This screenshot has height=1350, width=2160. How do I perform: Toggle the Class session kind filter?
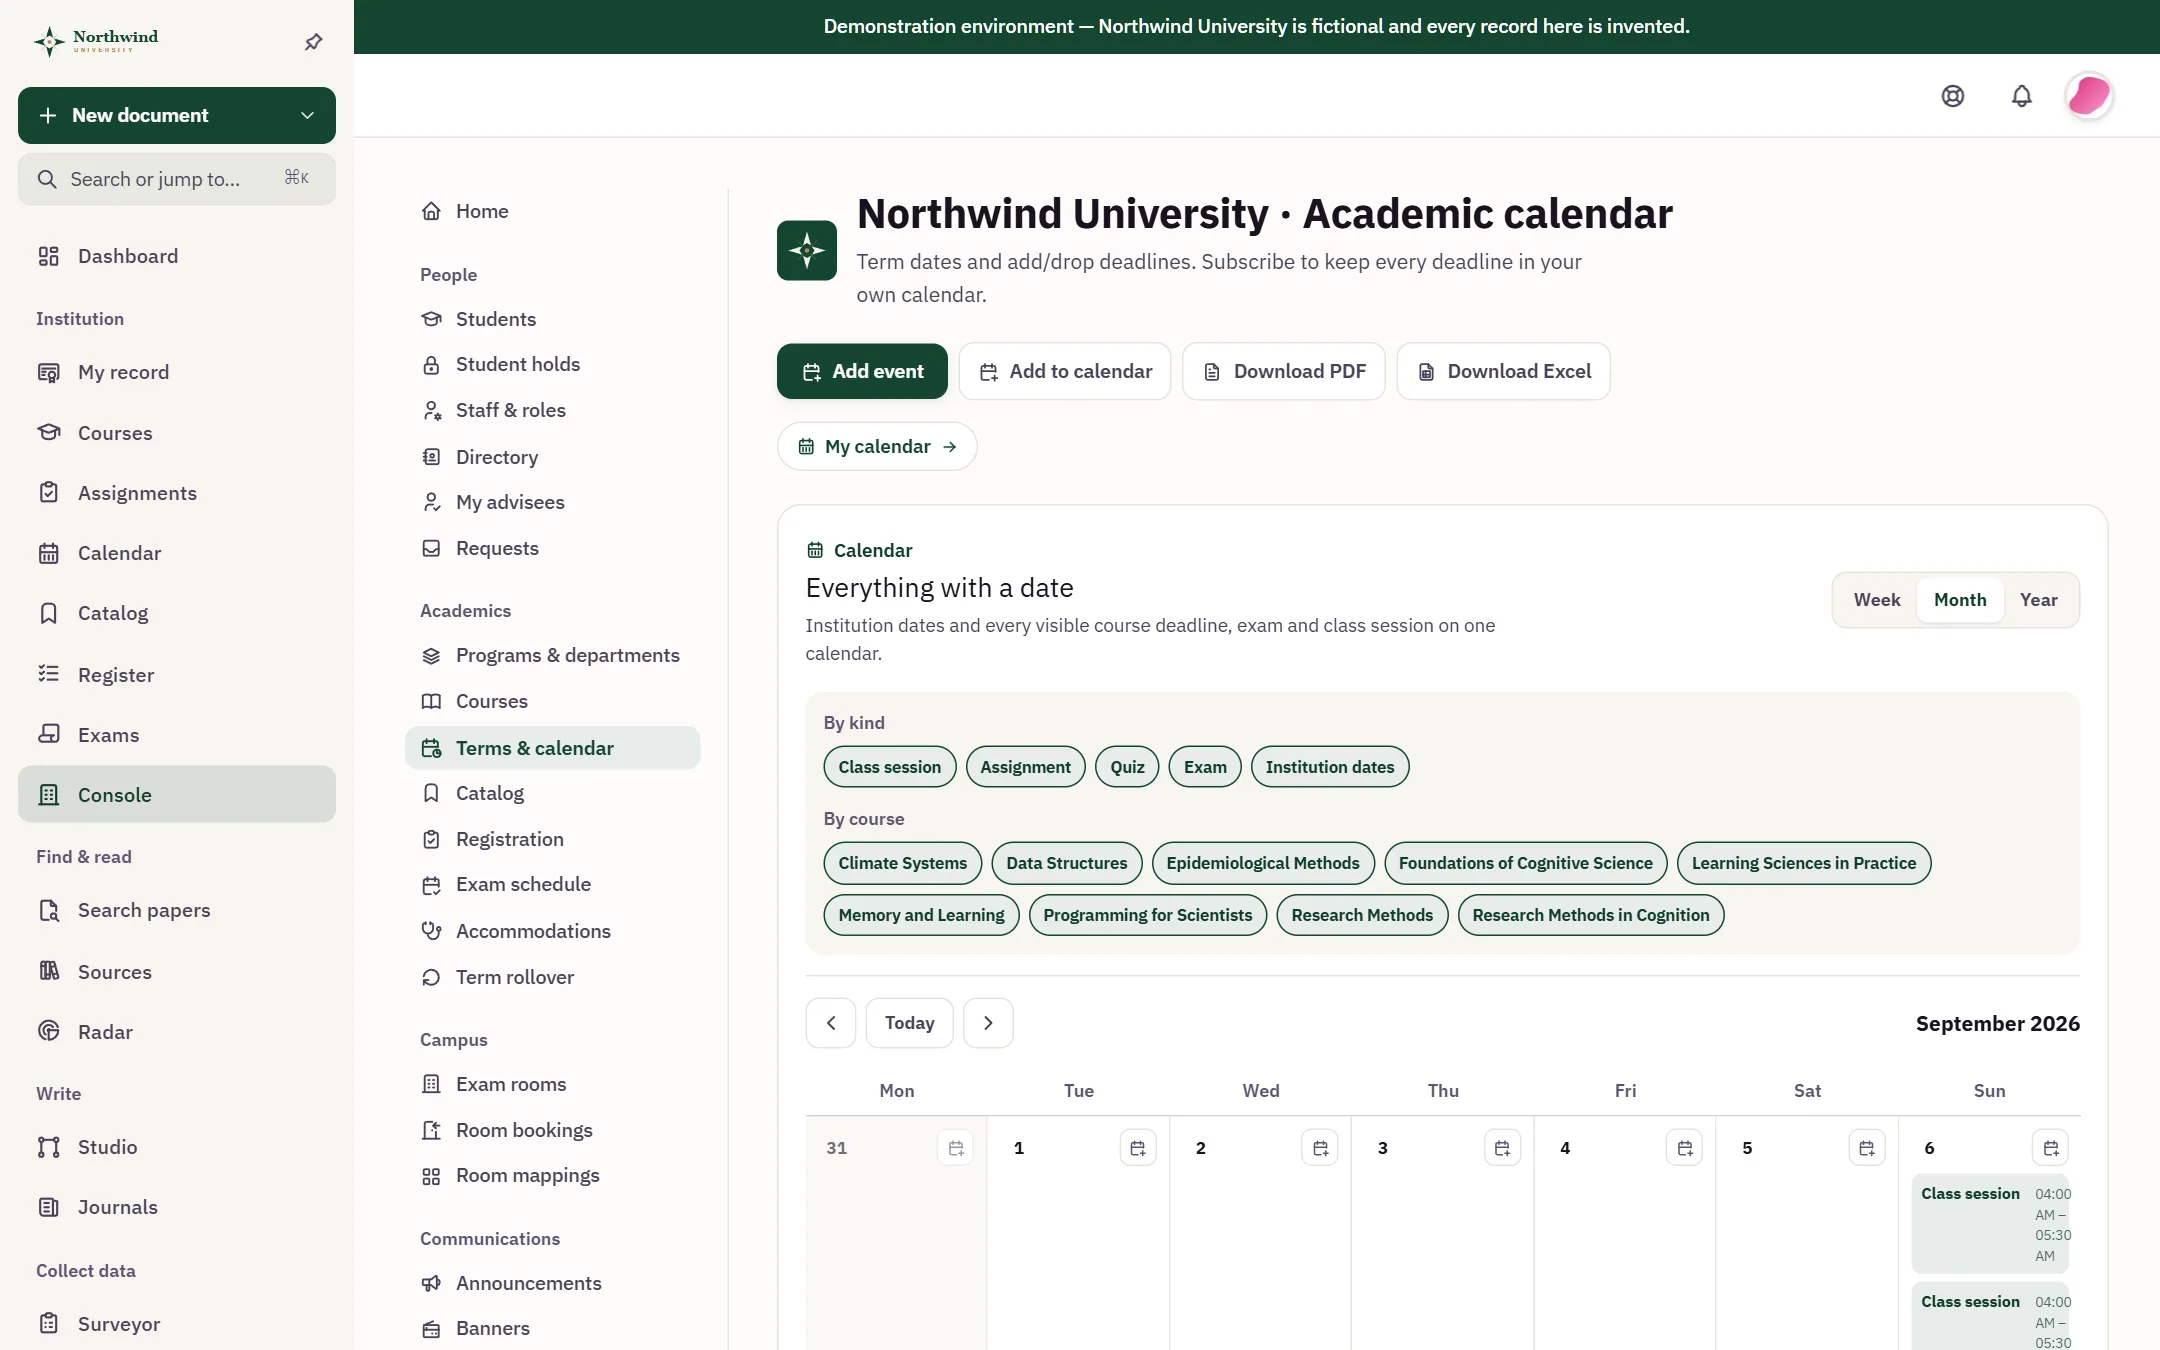pyautogui.click(x=890, y=767)
